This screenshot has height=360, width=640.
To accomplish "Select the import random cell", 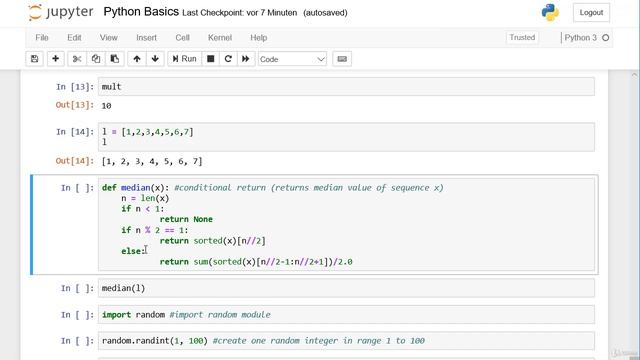I will pyautogui.click(x=346, y=315).
